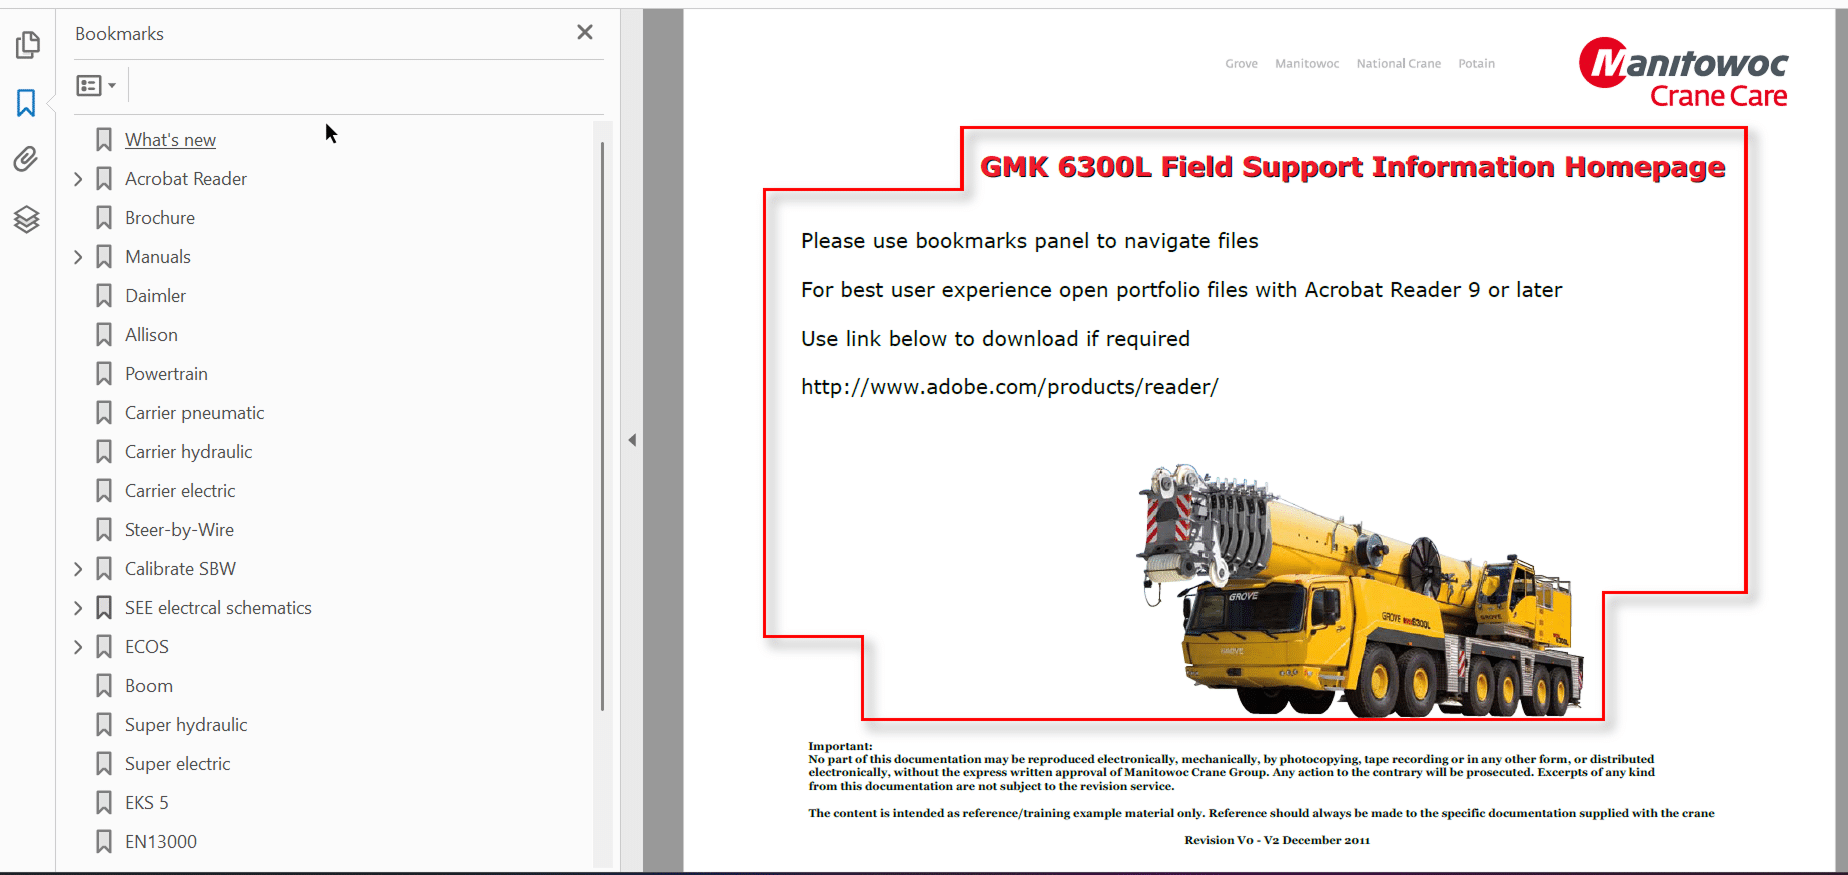This screenshot has height=875, width=1848.
Task: Go to the Carrier hydraulic bookmark
Action: [189, 452]
